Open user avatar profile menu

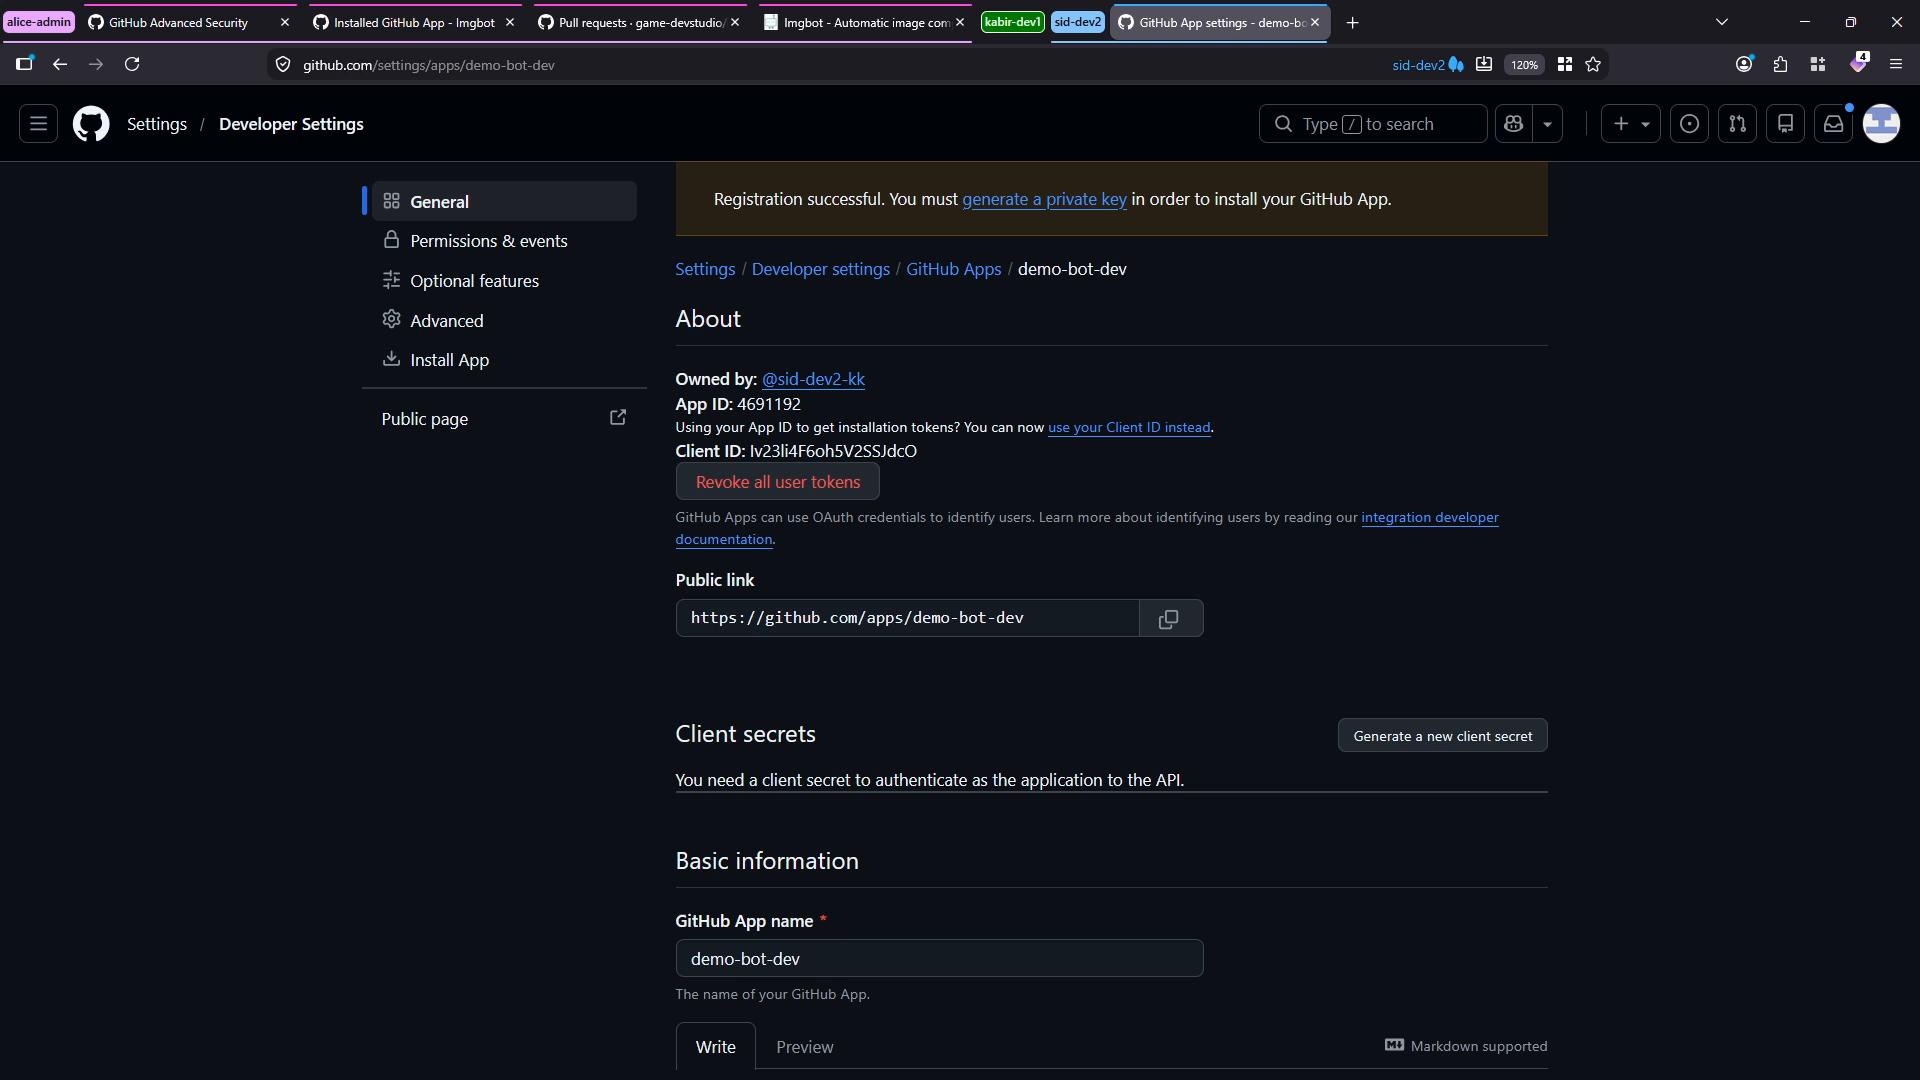pos(1881,124)
